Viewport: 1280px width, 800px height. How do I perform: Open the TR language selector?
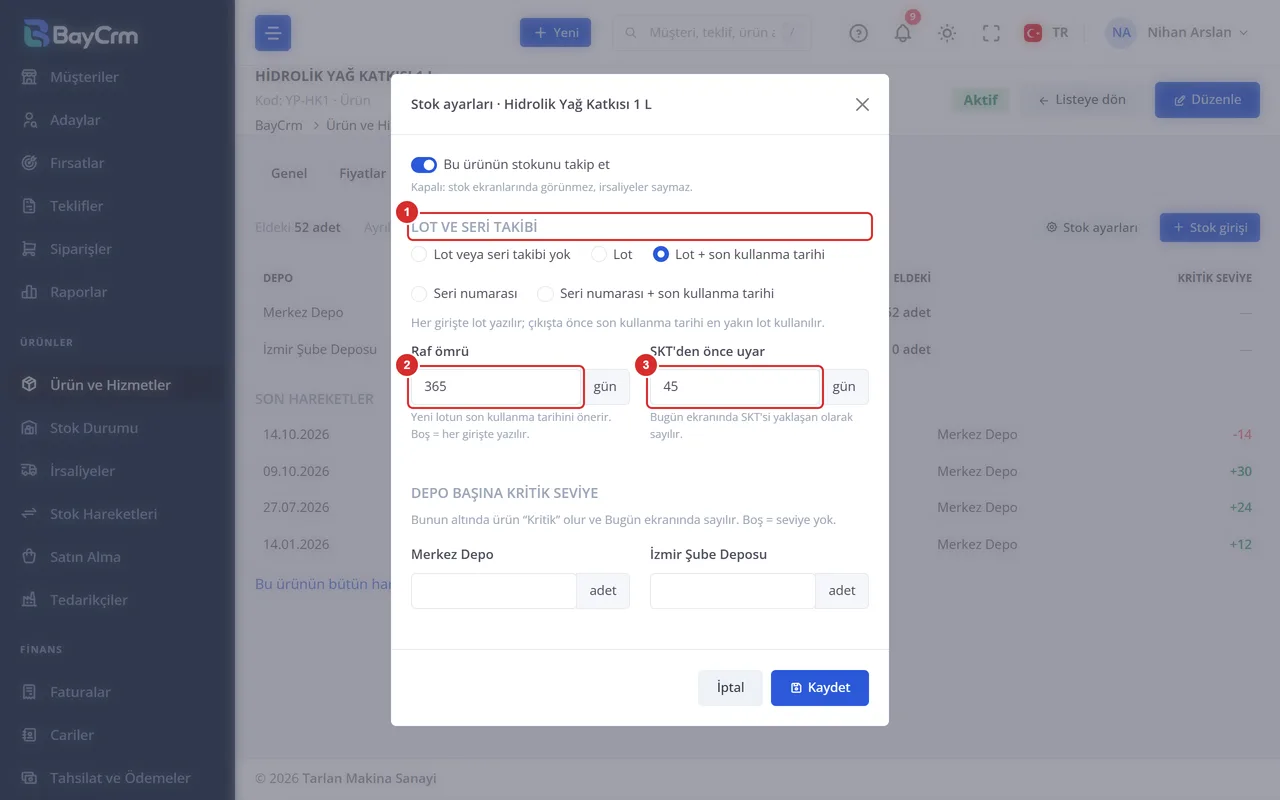(1046, 33)
